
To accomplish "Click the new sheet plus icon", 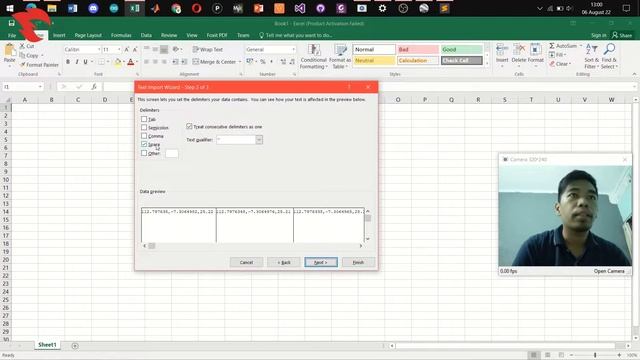I will 75,346.
